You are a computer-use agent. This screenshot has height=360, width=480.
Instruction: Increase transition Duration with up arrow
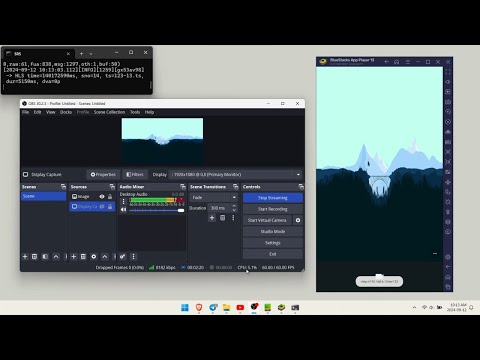[x=234, y=206]
